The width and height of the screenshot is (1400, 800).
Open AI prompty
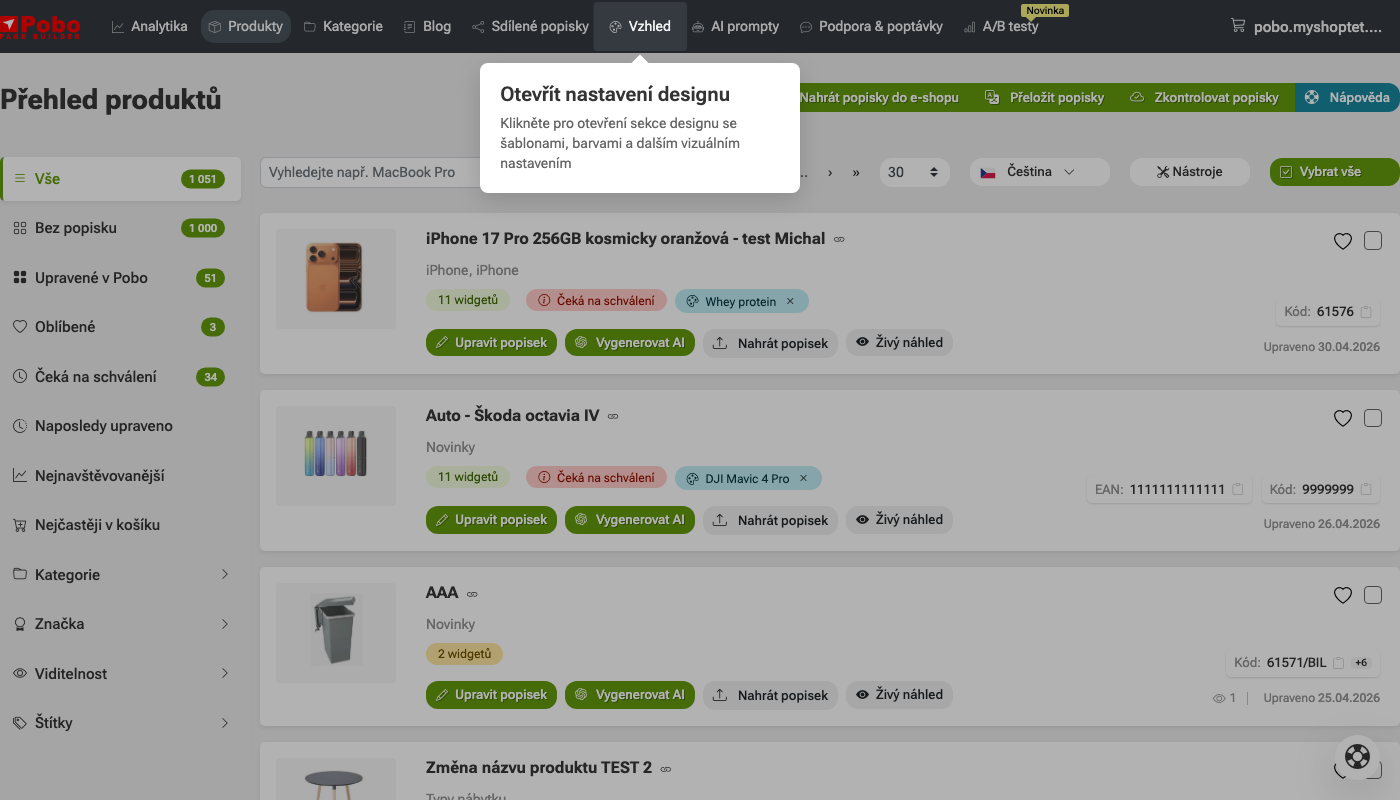[735, 27]
